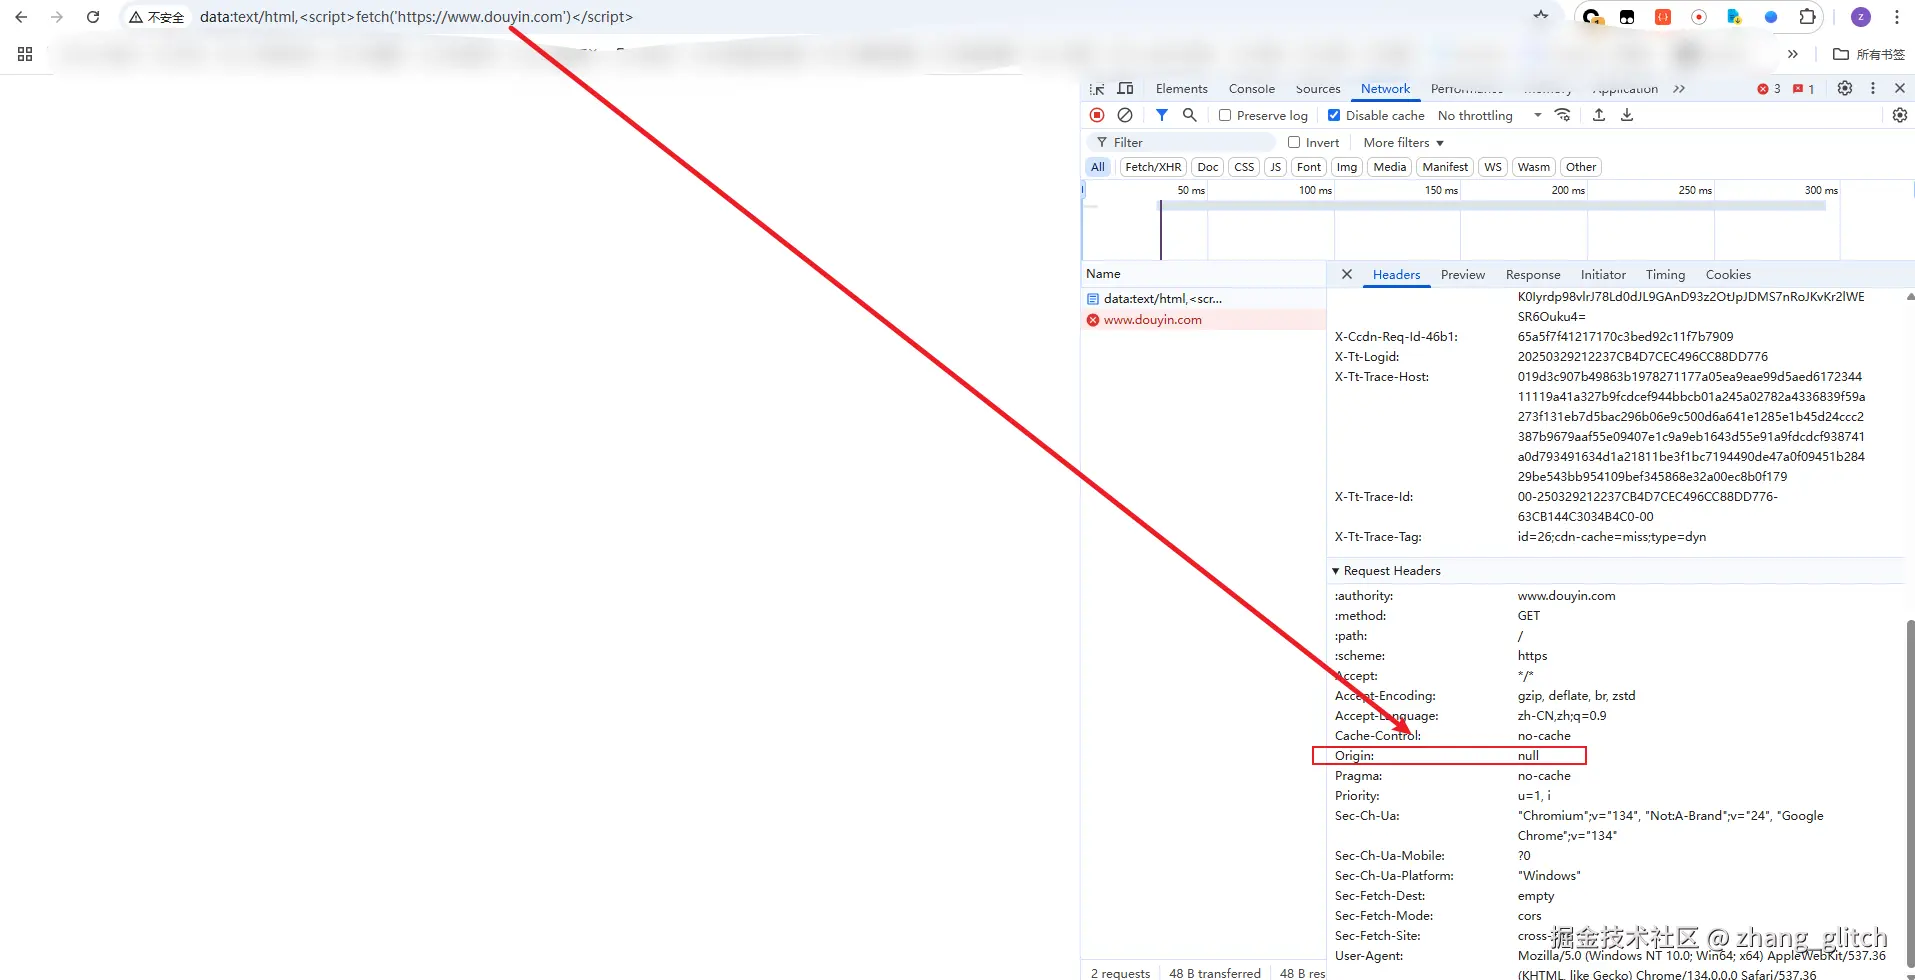1915x980 pixels.
Task: Select the Network panel tab
Action: click(x=1385, y=89)
